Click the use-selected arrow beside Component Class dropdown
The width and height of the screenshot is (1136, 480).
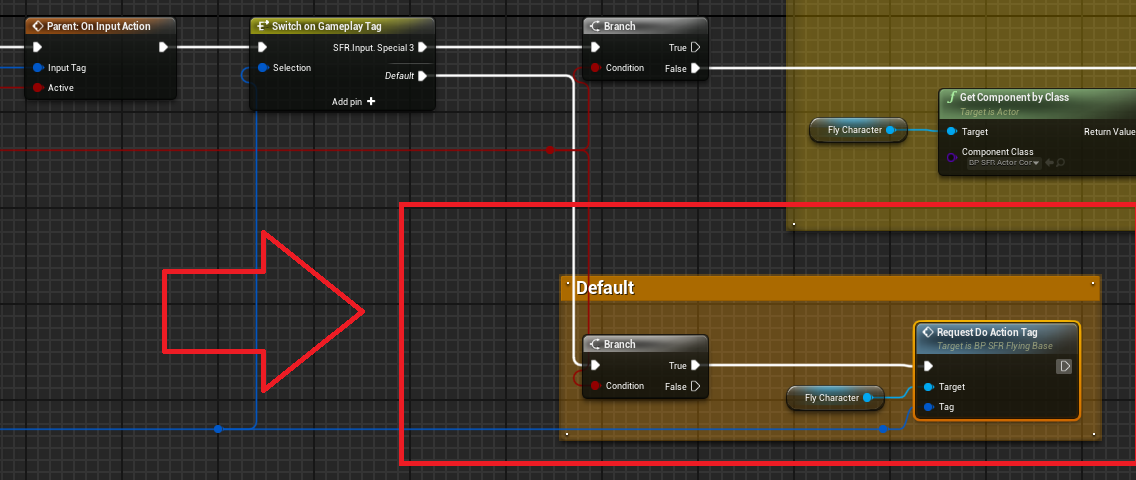point(1049,163)
